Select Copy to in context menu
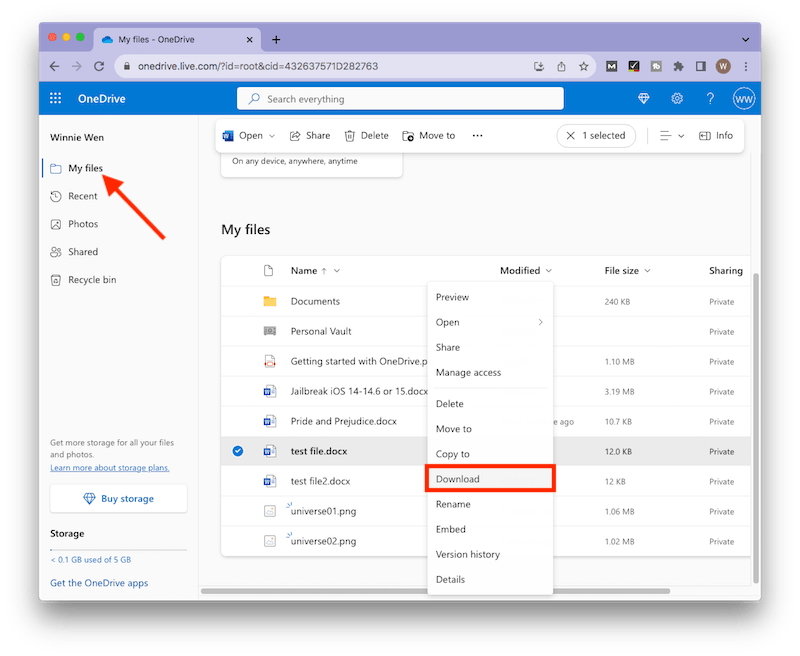The width and height of the screenshot is (800, 656). (490, 454)
